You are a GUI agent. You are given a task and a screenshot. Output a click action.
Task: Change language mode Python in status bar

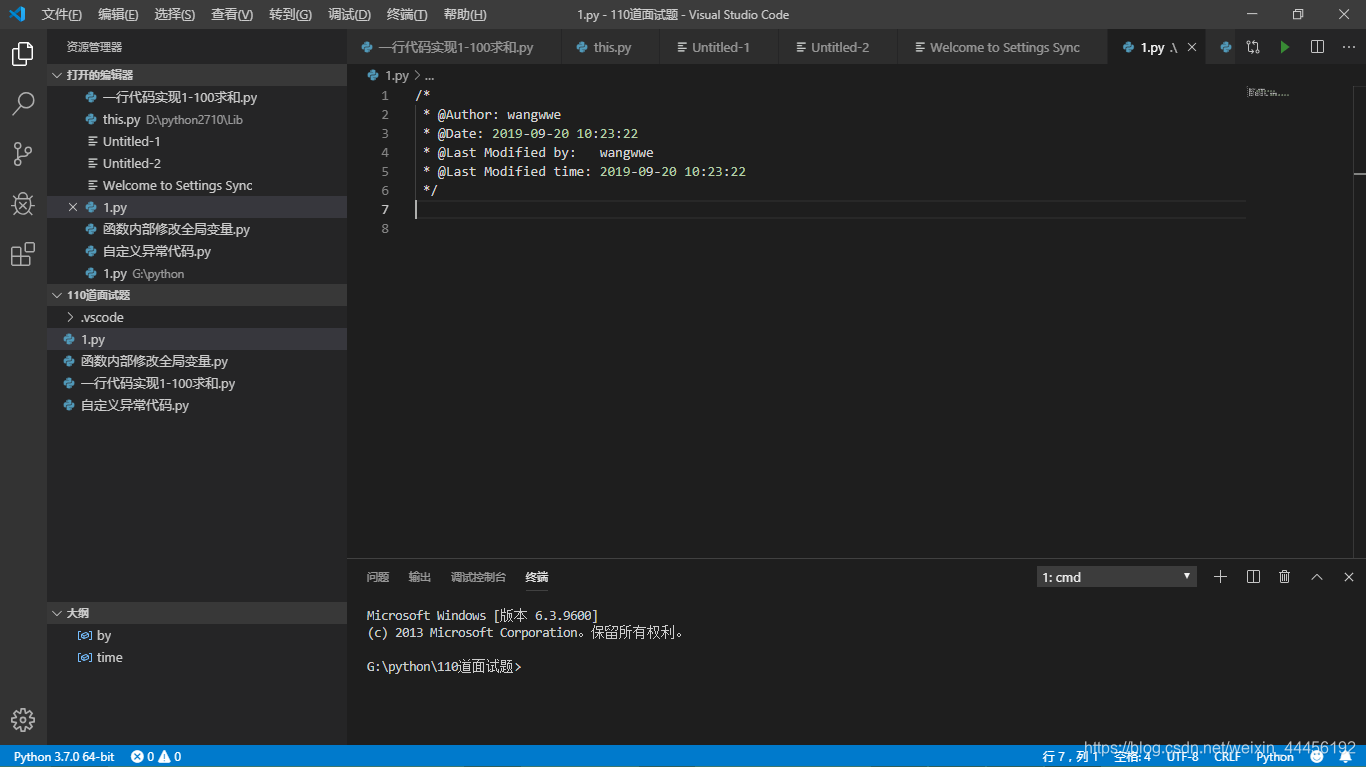(x=1275, y=757)
